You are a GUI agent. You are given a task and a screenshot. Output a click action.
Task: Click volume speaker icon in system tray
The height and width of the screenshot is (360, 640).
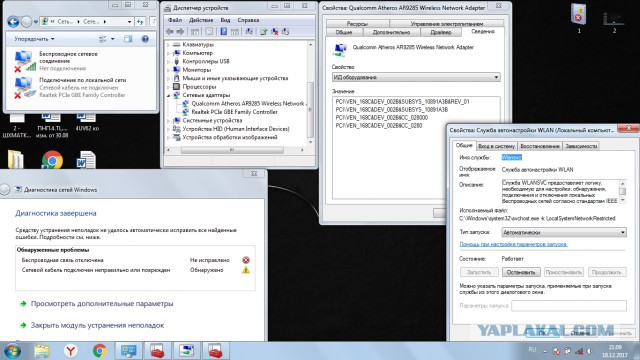click(x=590, y=351)
